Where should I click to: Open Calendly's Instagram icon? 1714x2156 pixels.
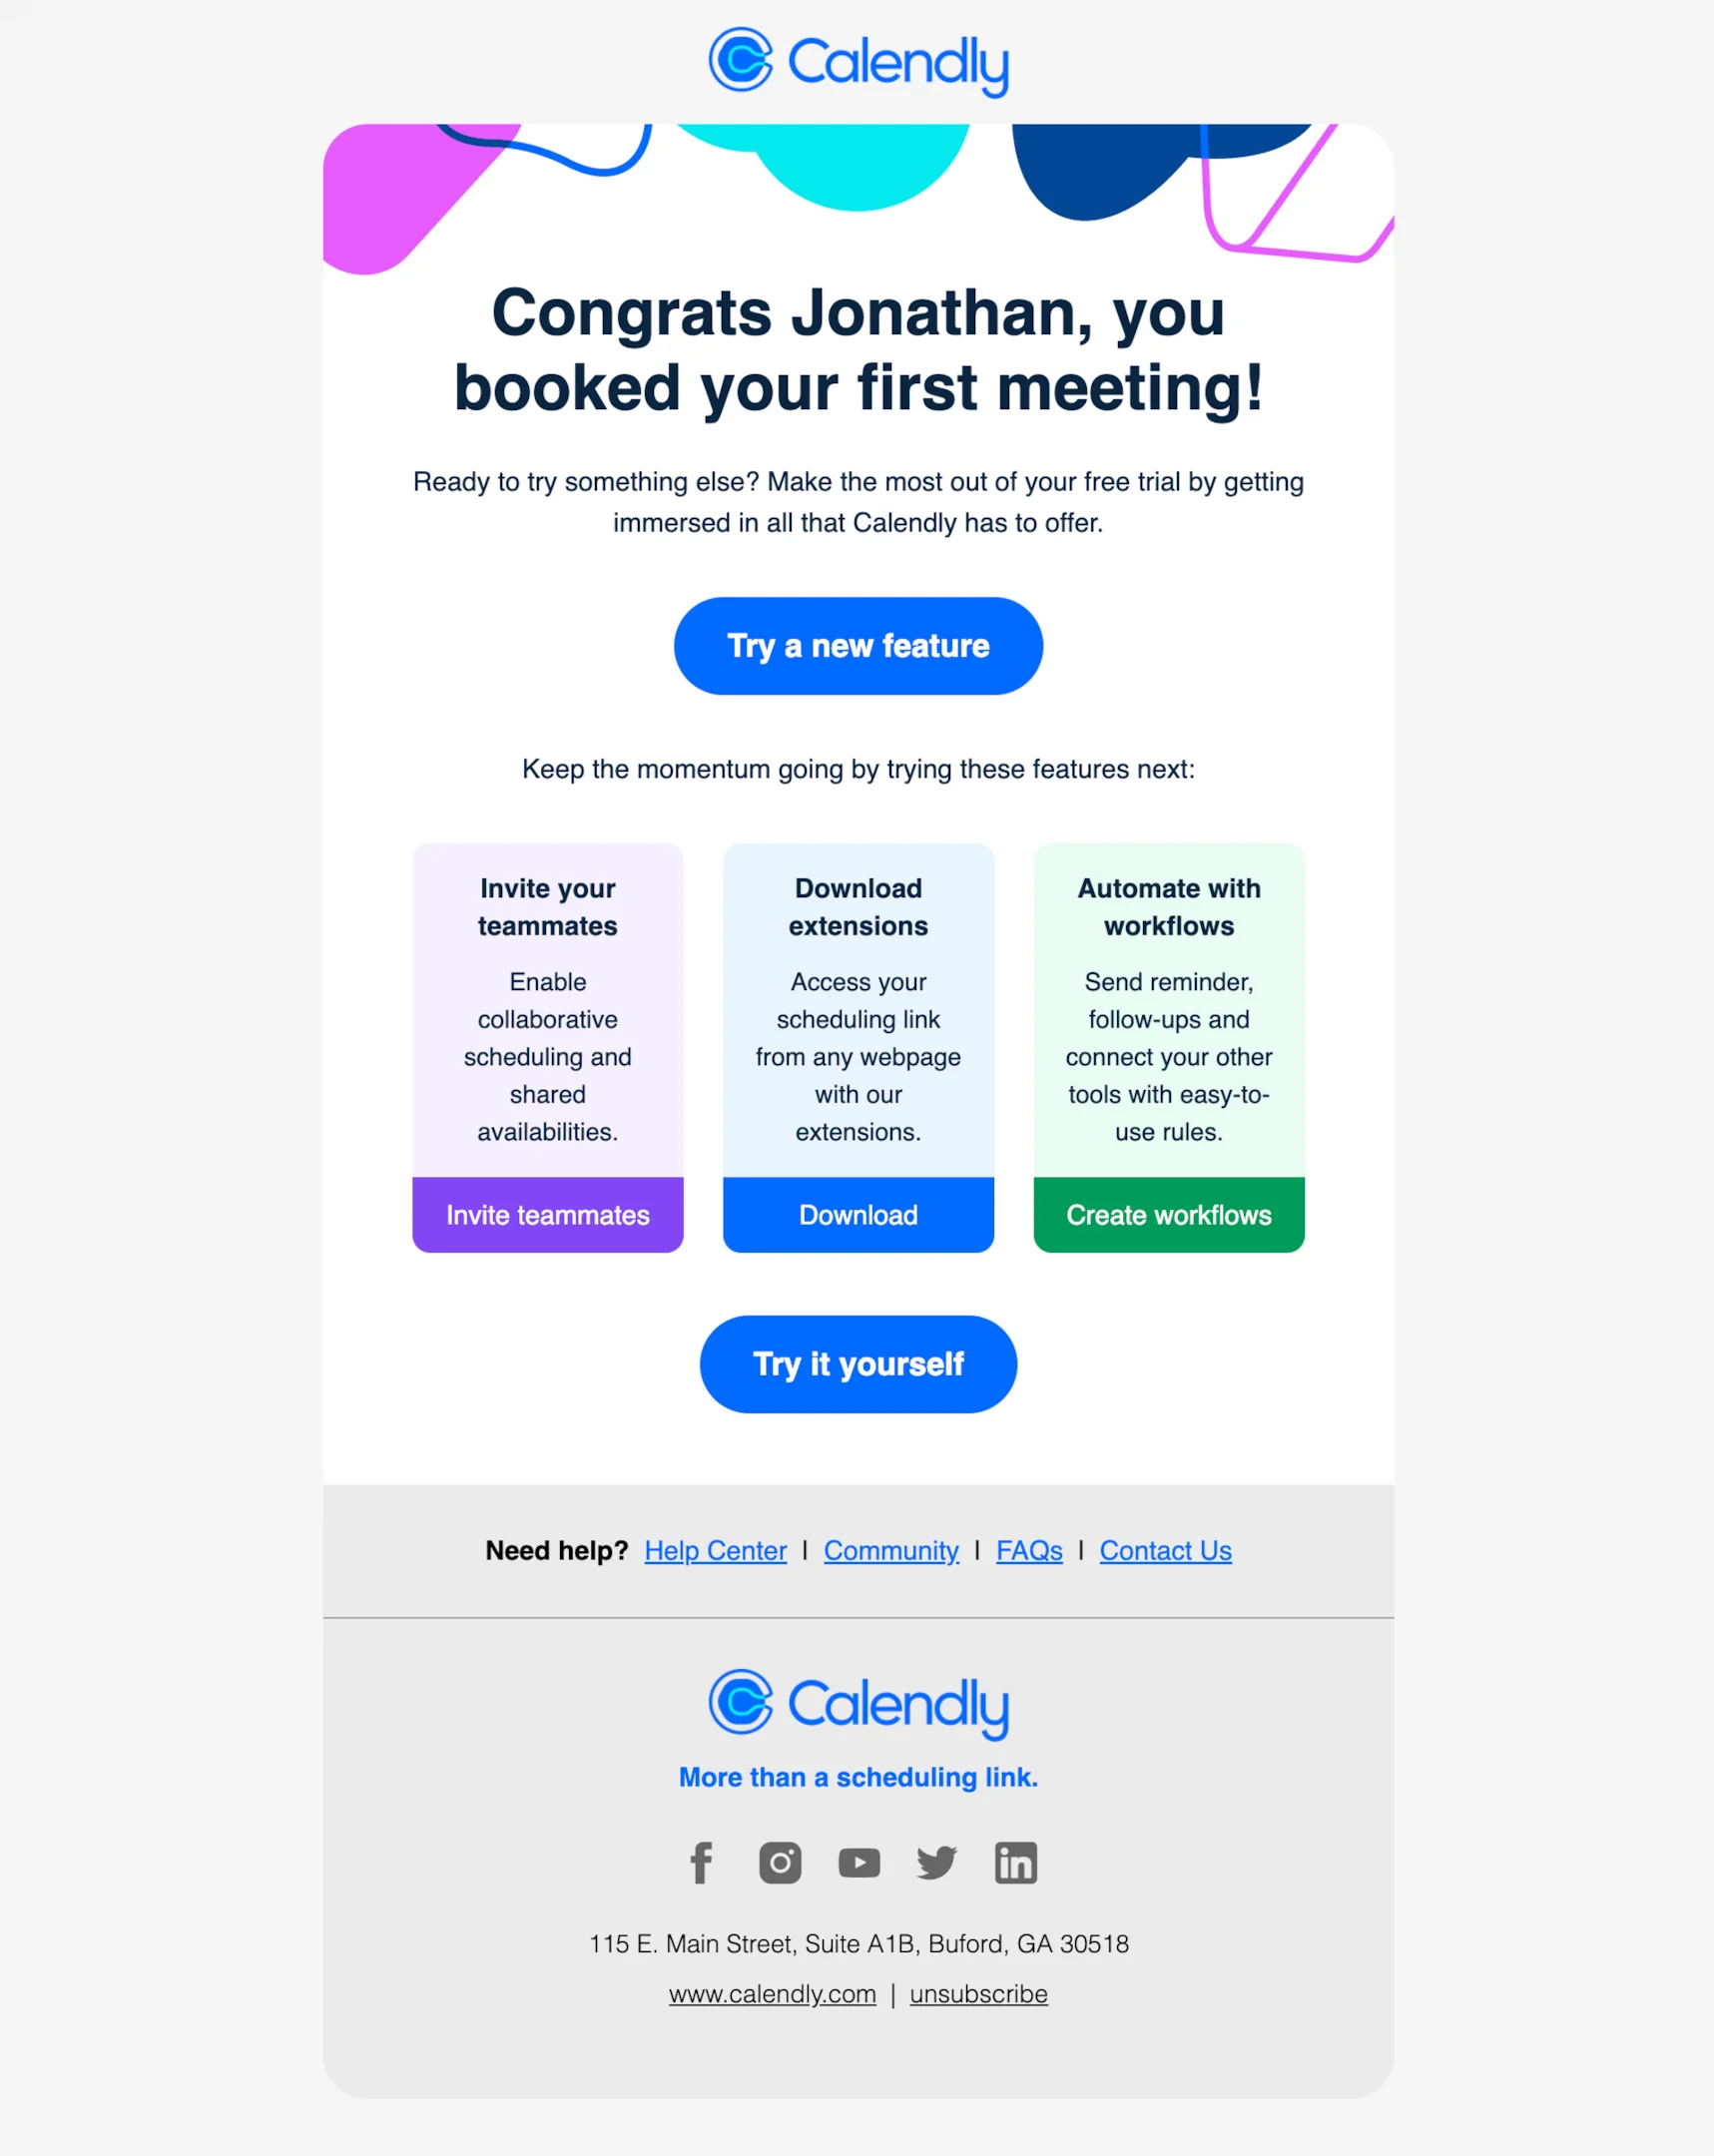click(779, 1862)
